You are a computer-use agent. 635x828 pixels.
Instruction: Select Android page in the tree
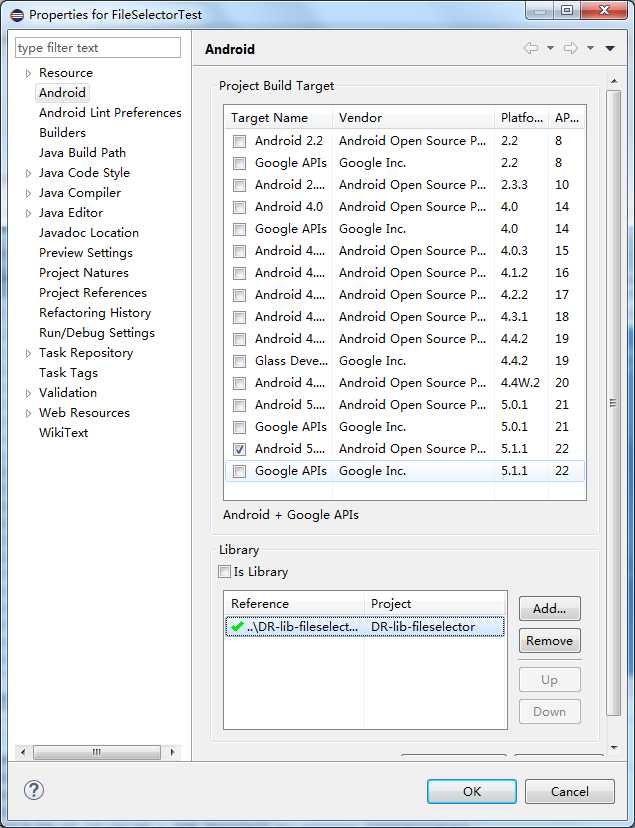62,92
